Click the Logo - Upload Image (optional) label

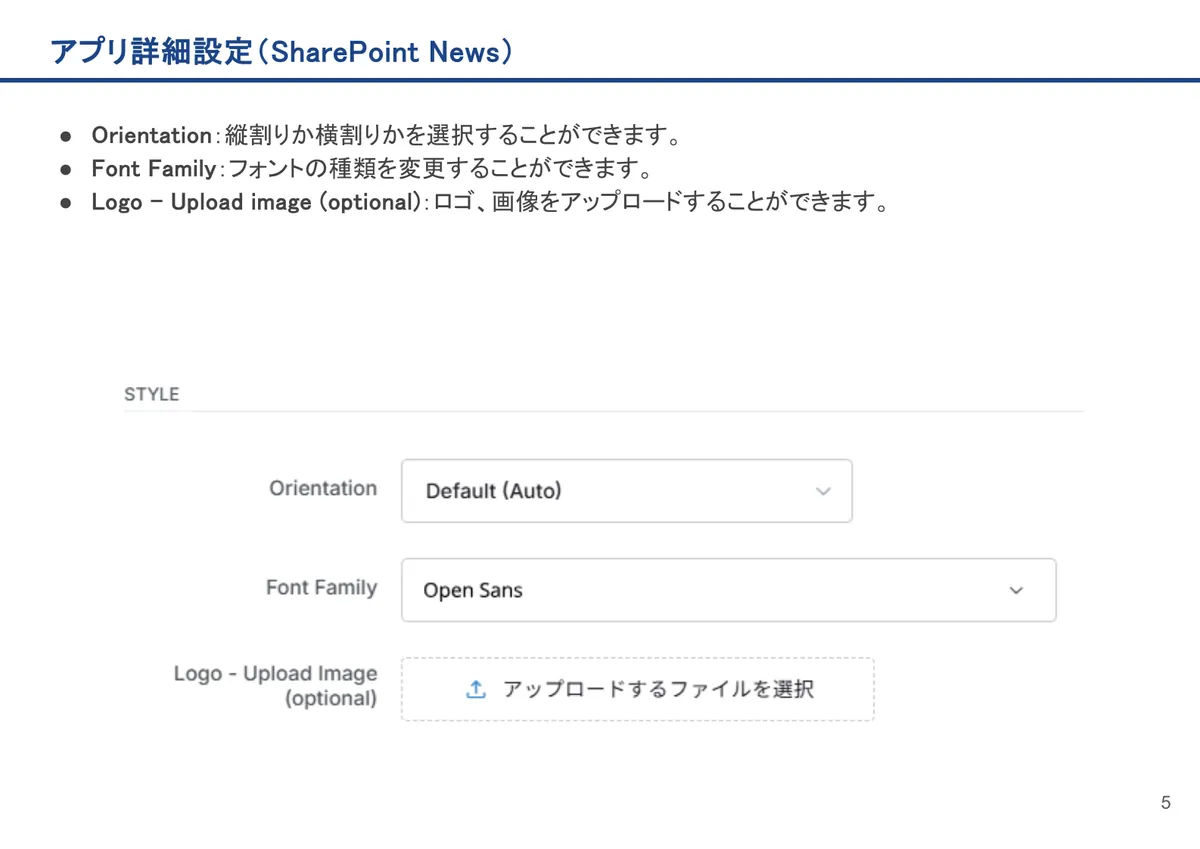276,686
